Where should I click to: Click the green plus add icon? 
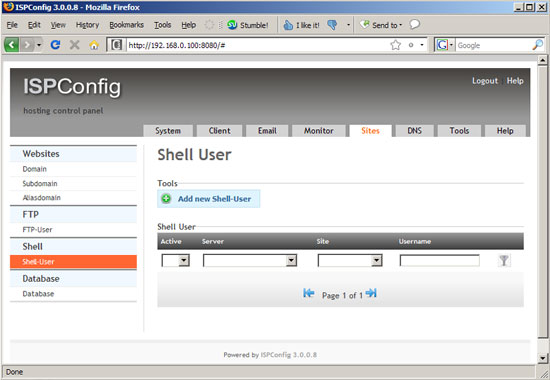pos(166,199)
